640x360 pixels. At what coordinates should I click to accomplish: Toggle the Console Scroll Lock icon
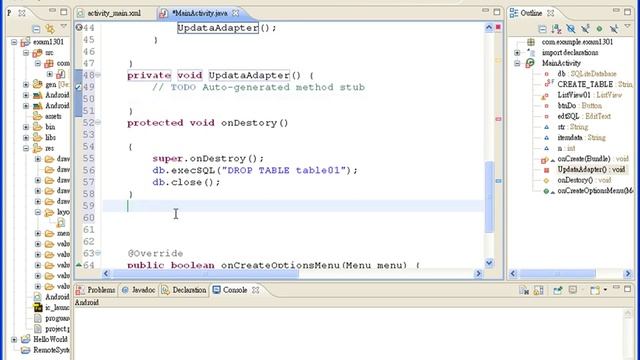point(538,290)
